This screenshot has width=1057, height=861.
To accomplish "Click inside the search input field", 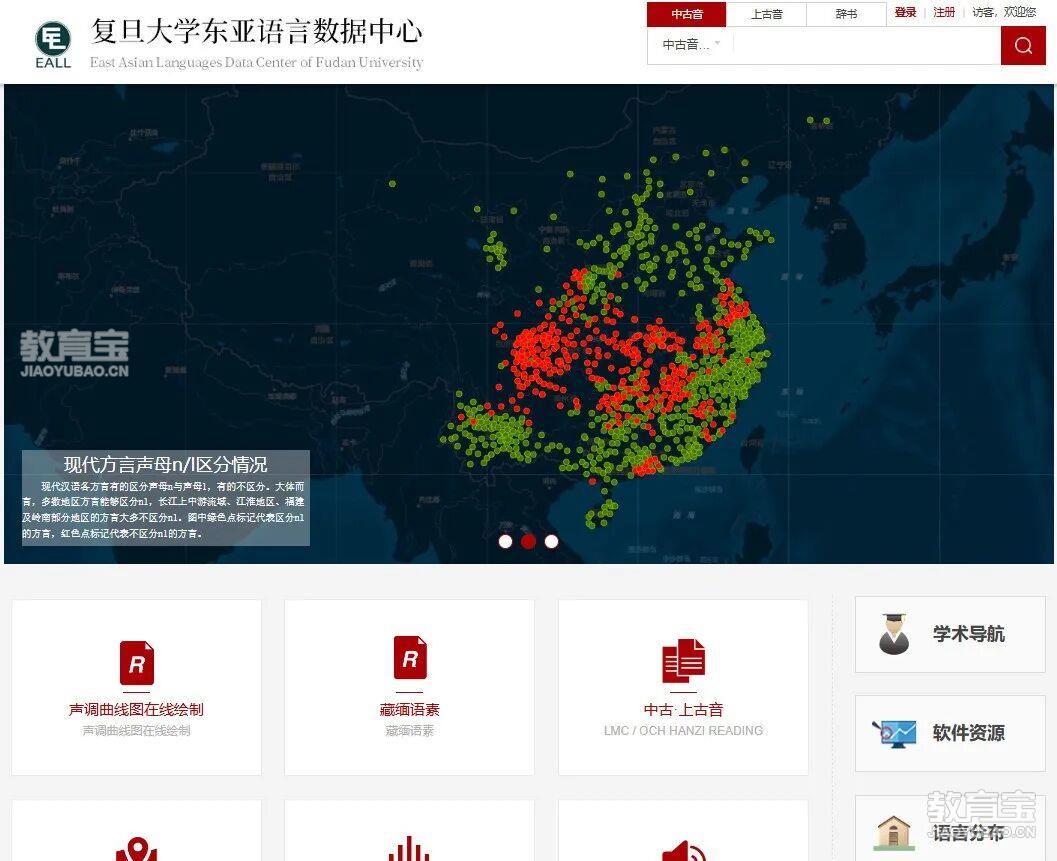I will click(x=860, y=45).
